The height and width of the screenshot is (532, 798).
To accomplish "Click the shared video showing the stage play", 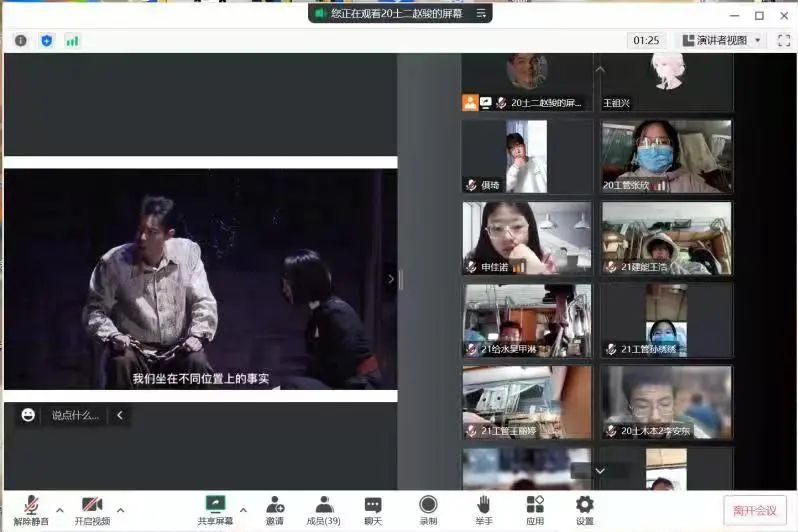I will (201, 279).
